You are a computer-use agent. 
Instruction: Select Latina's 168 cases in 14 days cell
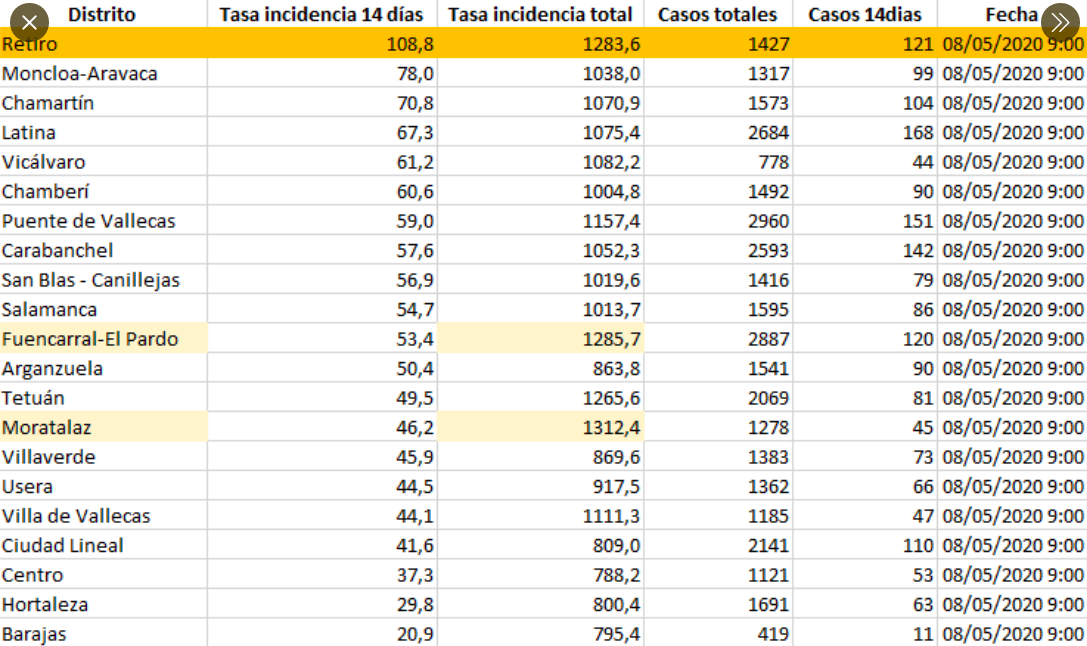pyautogui.click(x=865, y=132)
